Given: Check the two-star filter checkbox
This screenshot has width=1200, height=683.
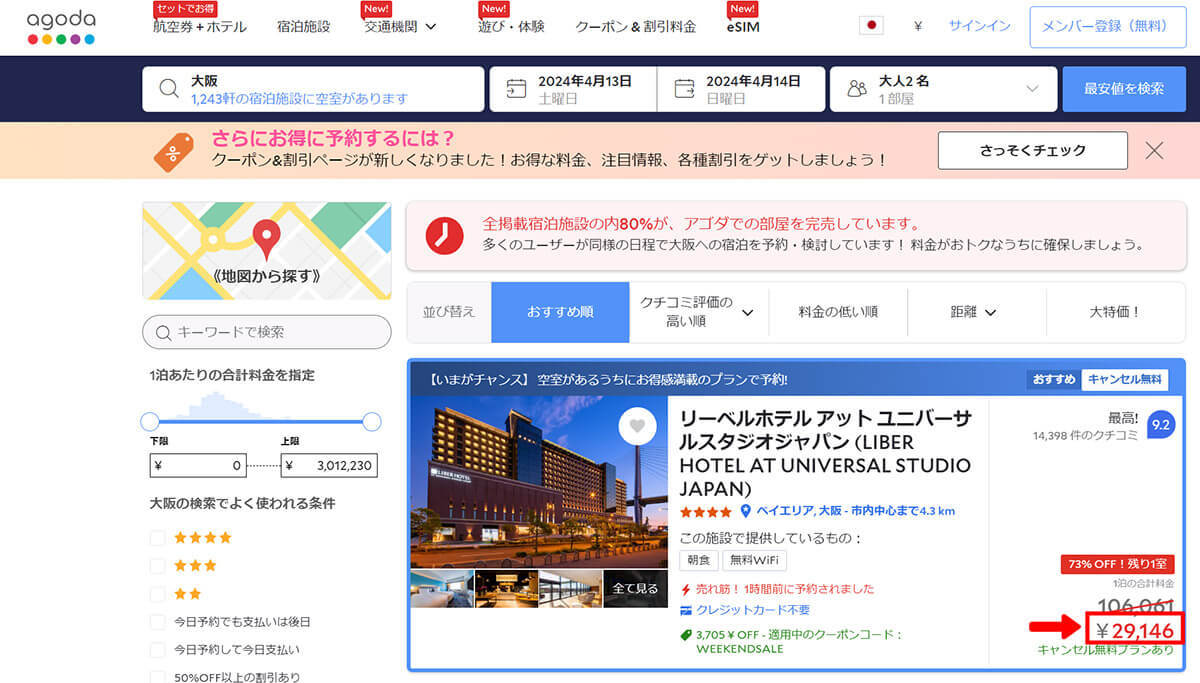Looking at the screenshot, I should tap(157, 594).
